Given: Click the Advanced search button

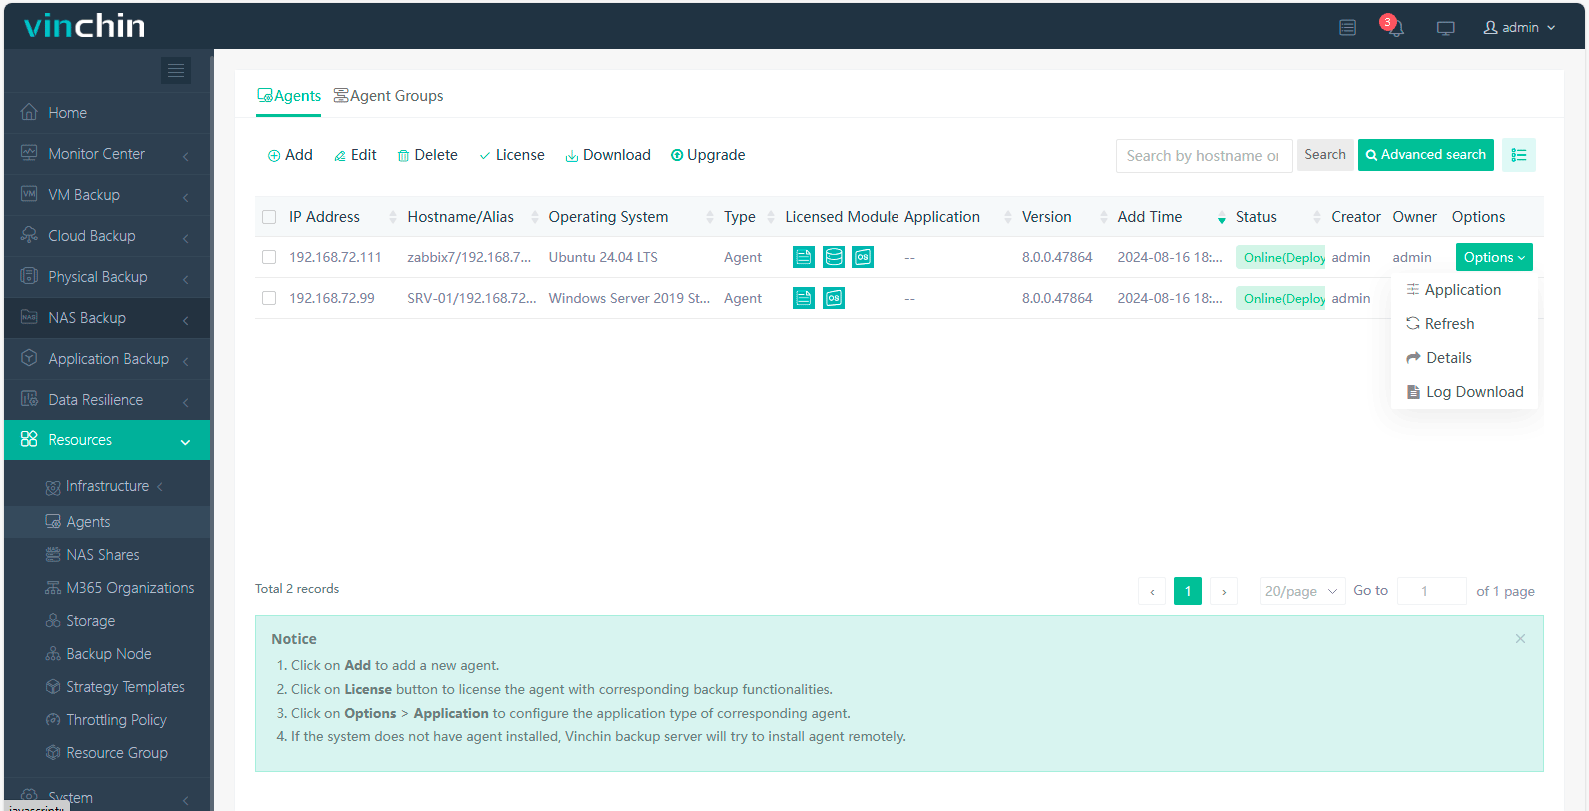Looking at the screenshot, I should (x=1425, y=155).
